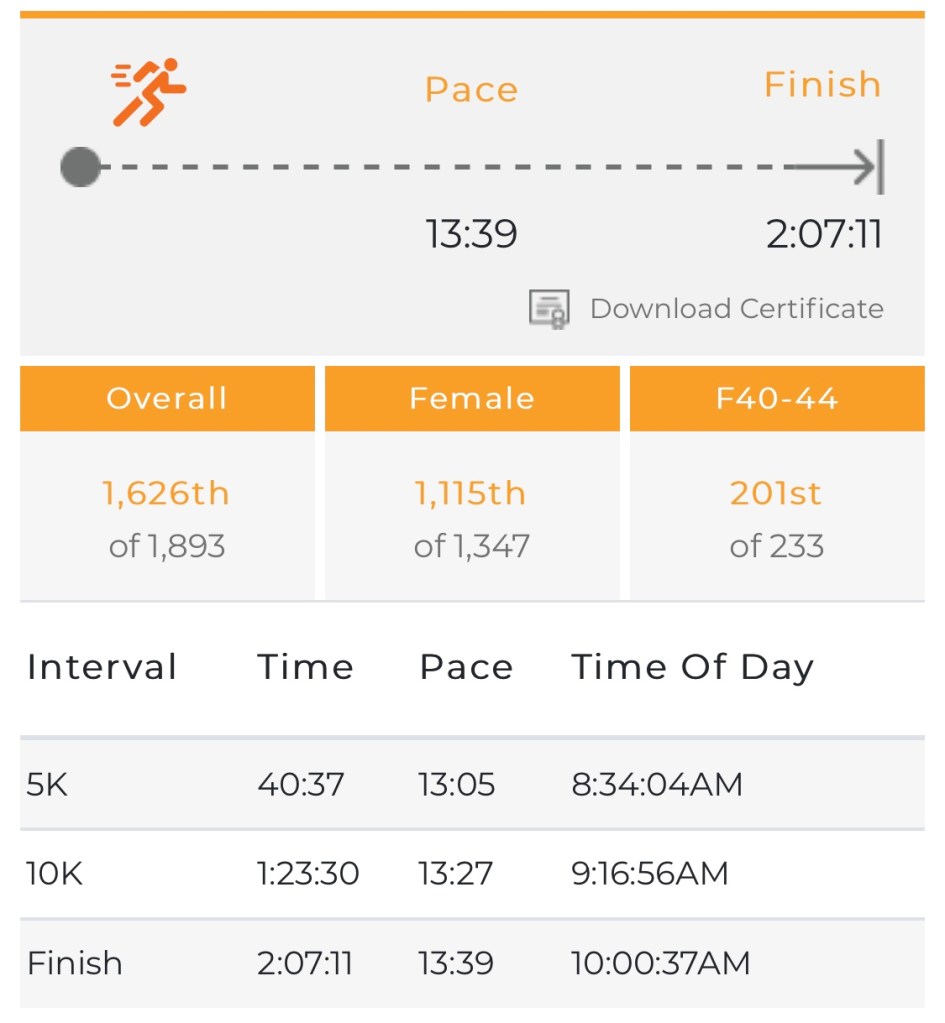Click the orange Finish label
This screenshot has height=1023, width=945.
[x=822, y=85]
